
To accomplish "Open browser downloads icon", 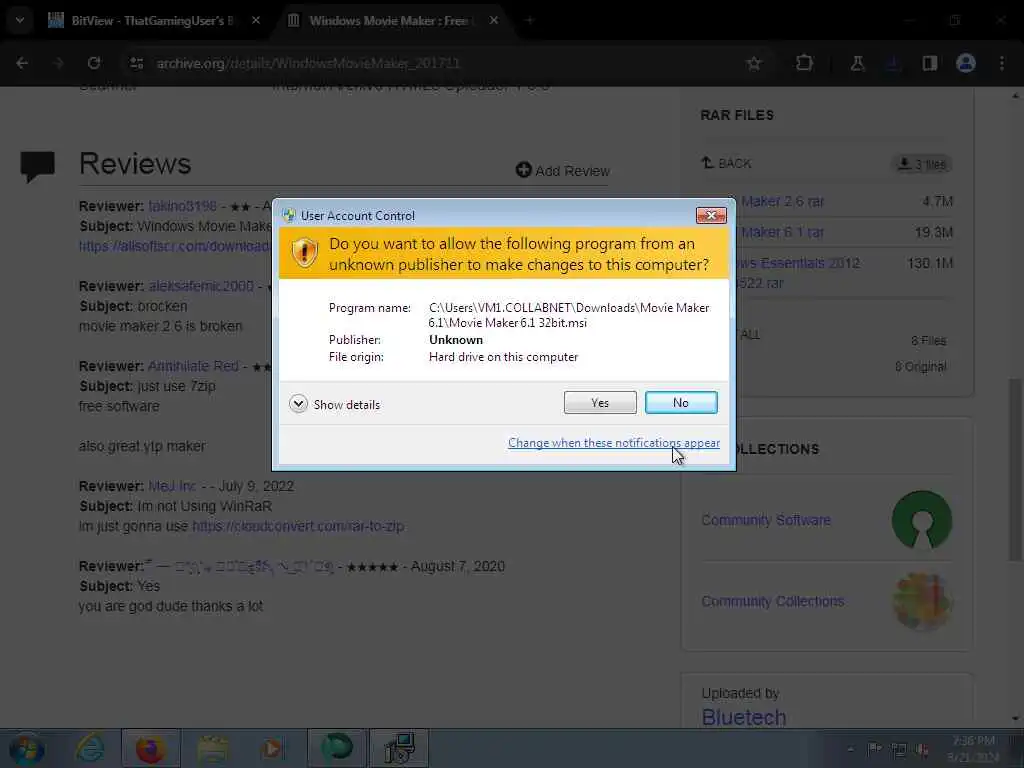I will [x=893, y=63].
